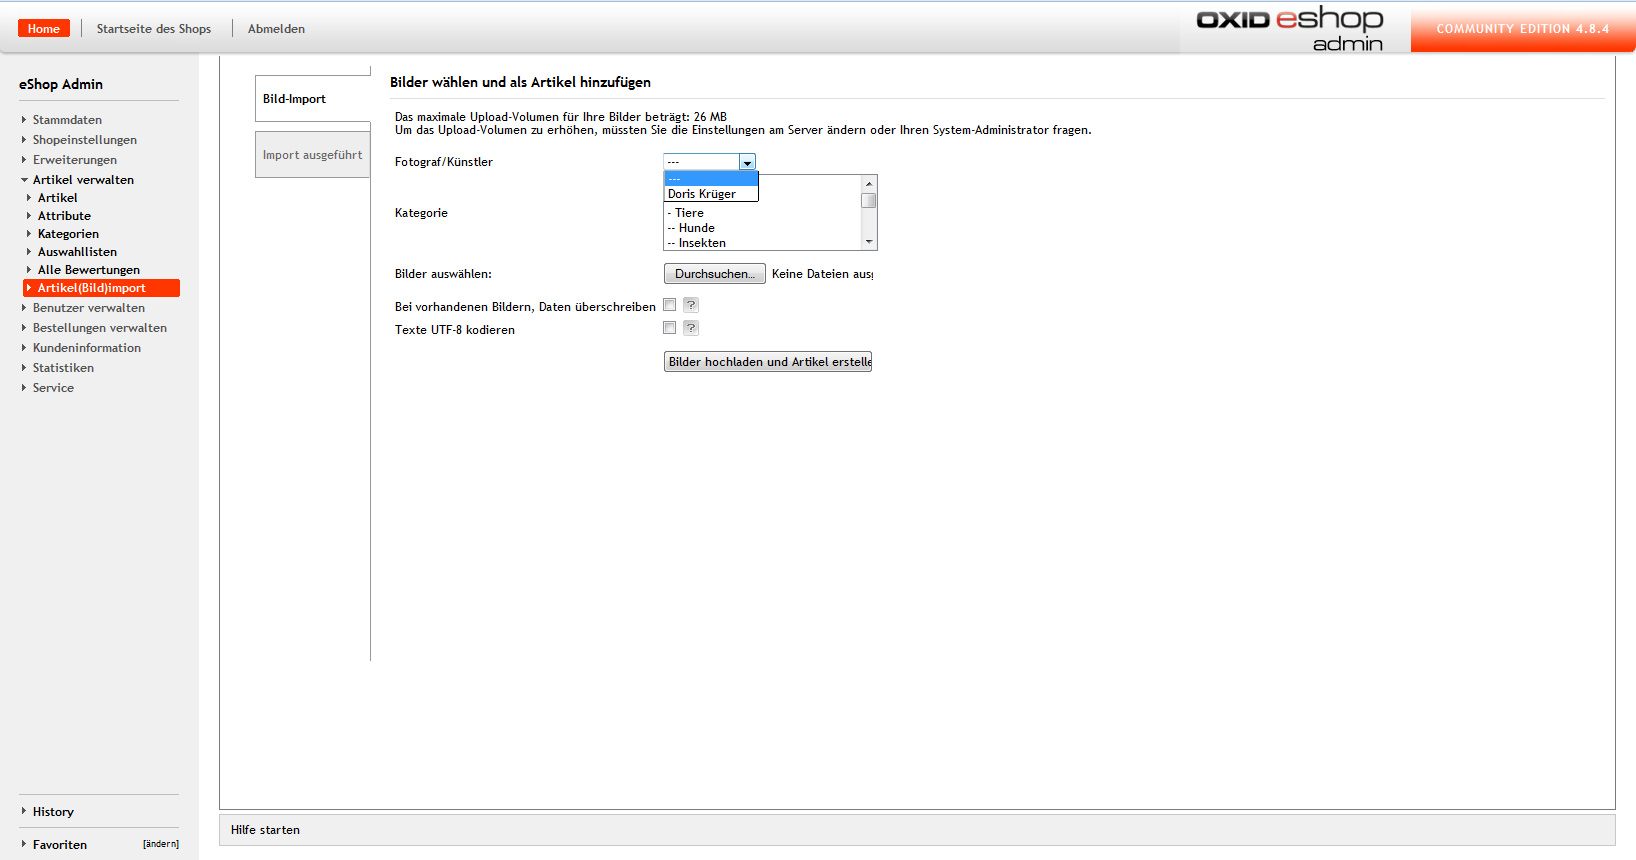
Task: Switch to the Bild-Import tab
Action: coord(295,99)
